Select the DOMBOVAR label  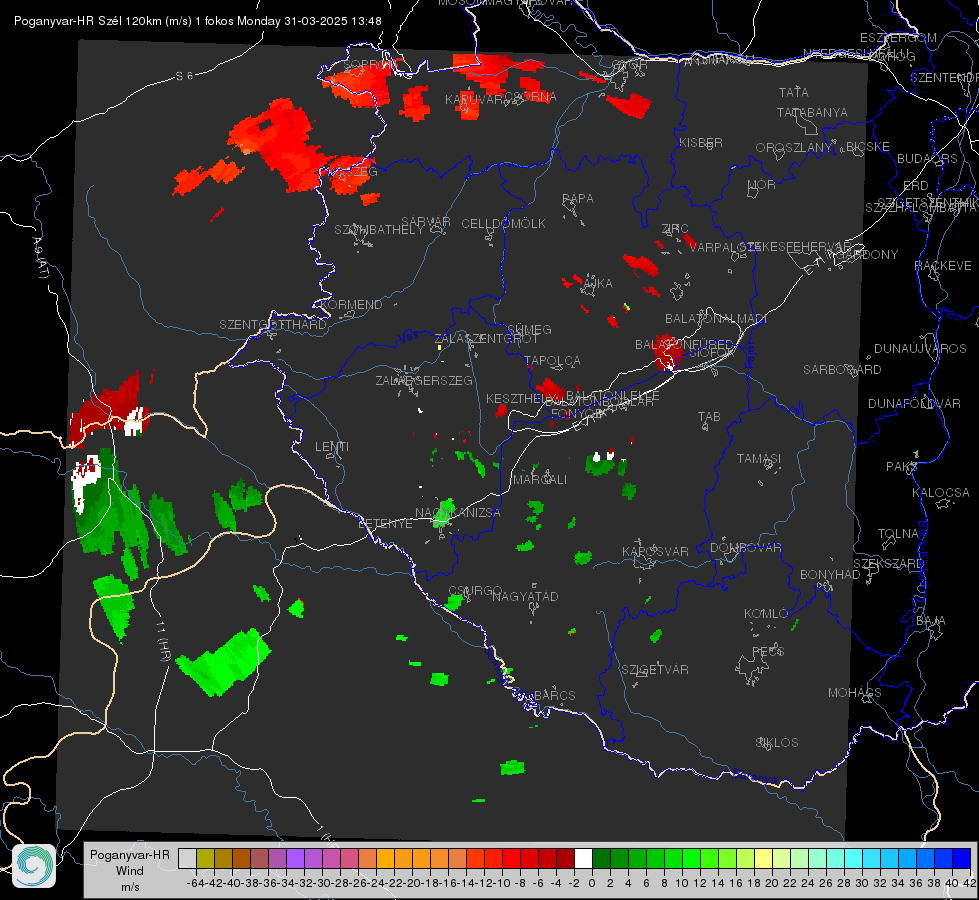[745, 548]
